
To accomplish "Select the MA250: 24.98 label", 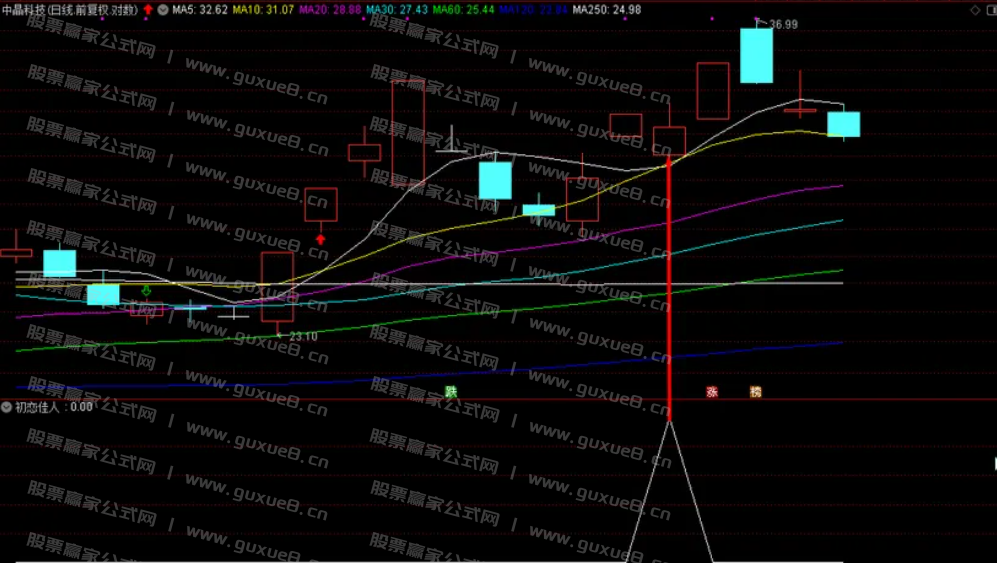I will pos(608,9).
